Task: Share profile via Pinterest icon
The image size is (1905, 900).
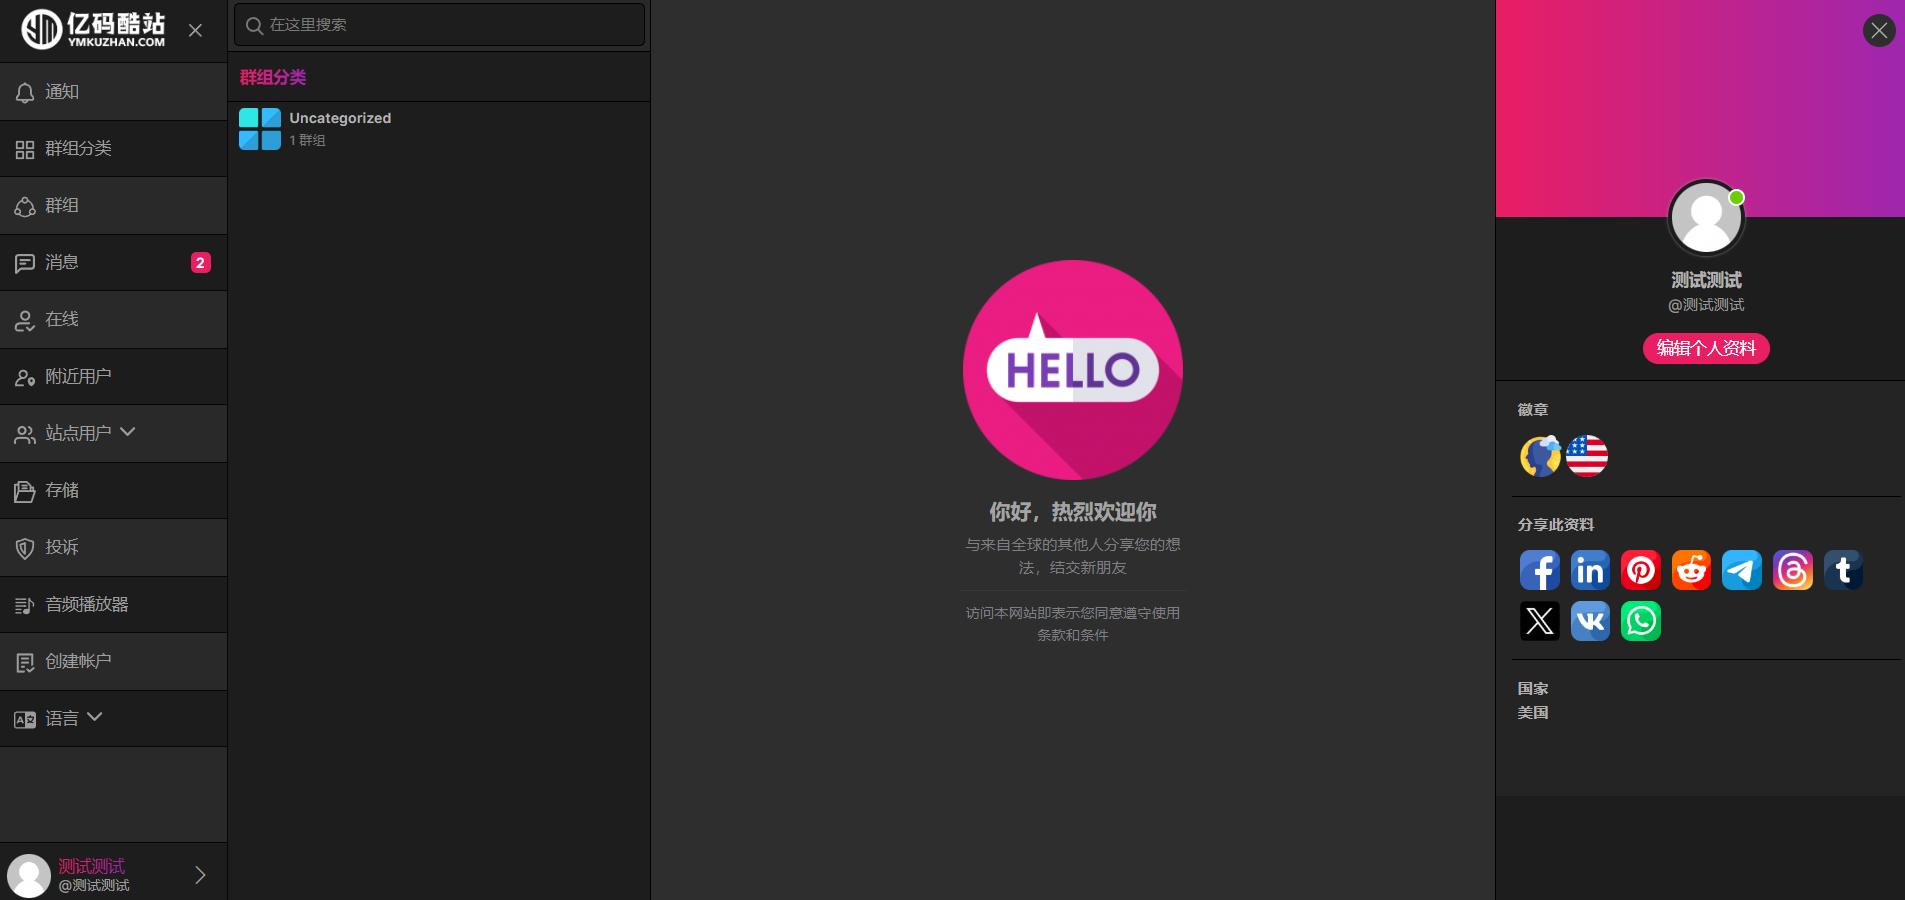Action: coord(1641,570)
